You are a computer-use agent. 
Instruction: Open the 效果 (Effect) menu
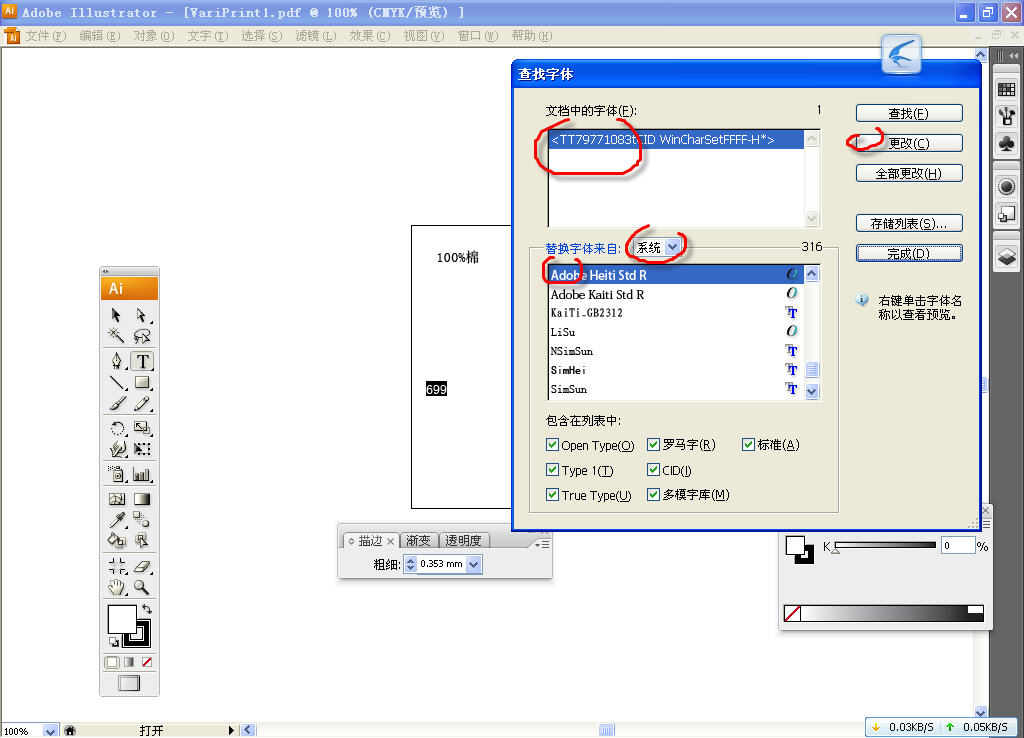[x=370, y=36]
